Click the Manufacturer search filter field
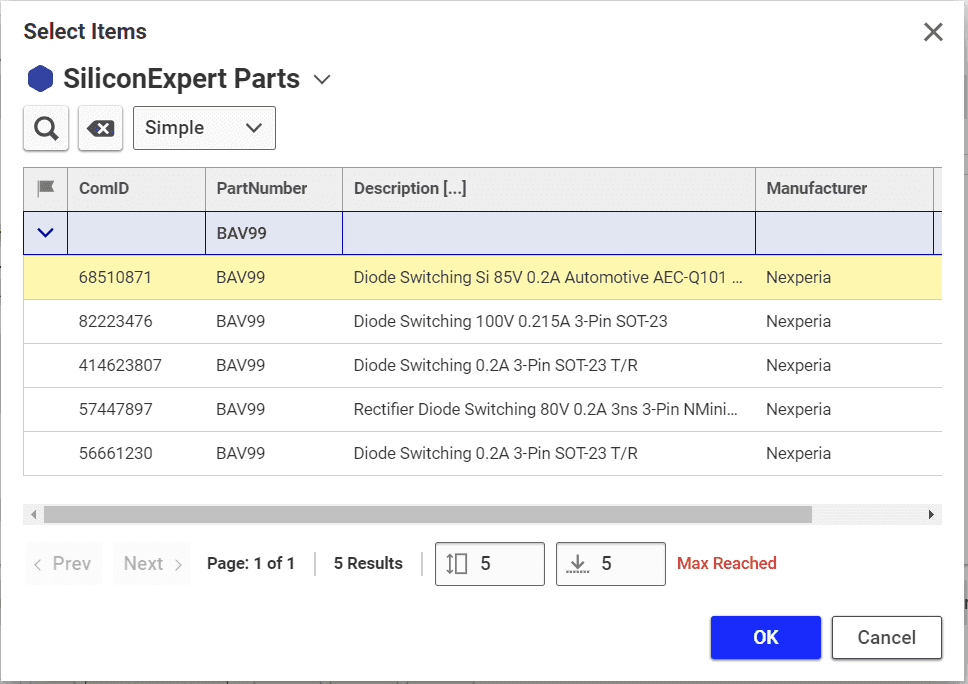Screen dimensions: 968x684 (845, 233)
